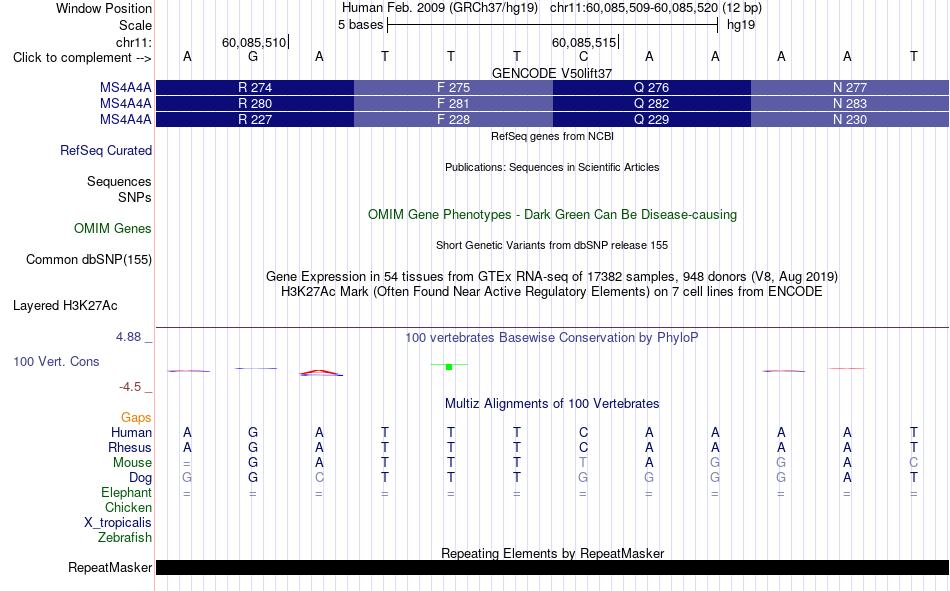
Task: Click the N 283 codon block
Action: click(x=849, y=104)
